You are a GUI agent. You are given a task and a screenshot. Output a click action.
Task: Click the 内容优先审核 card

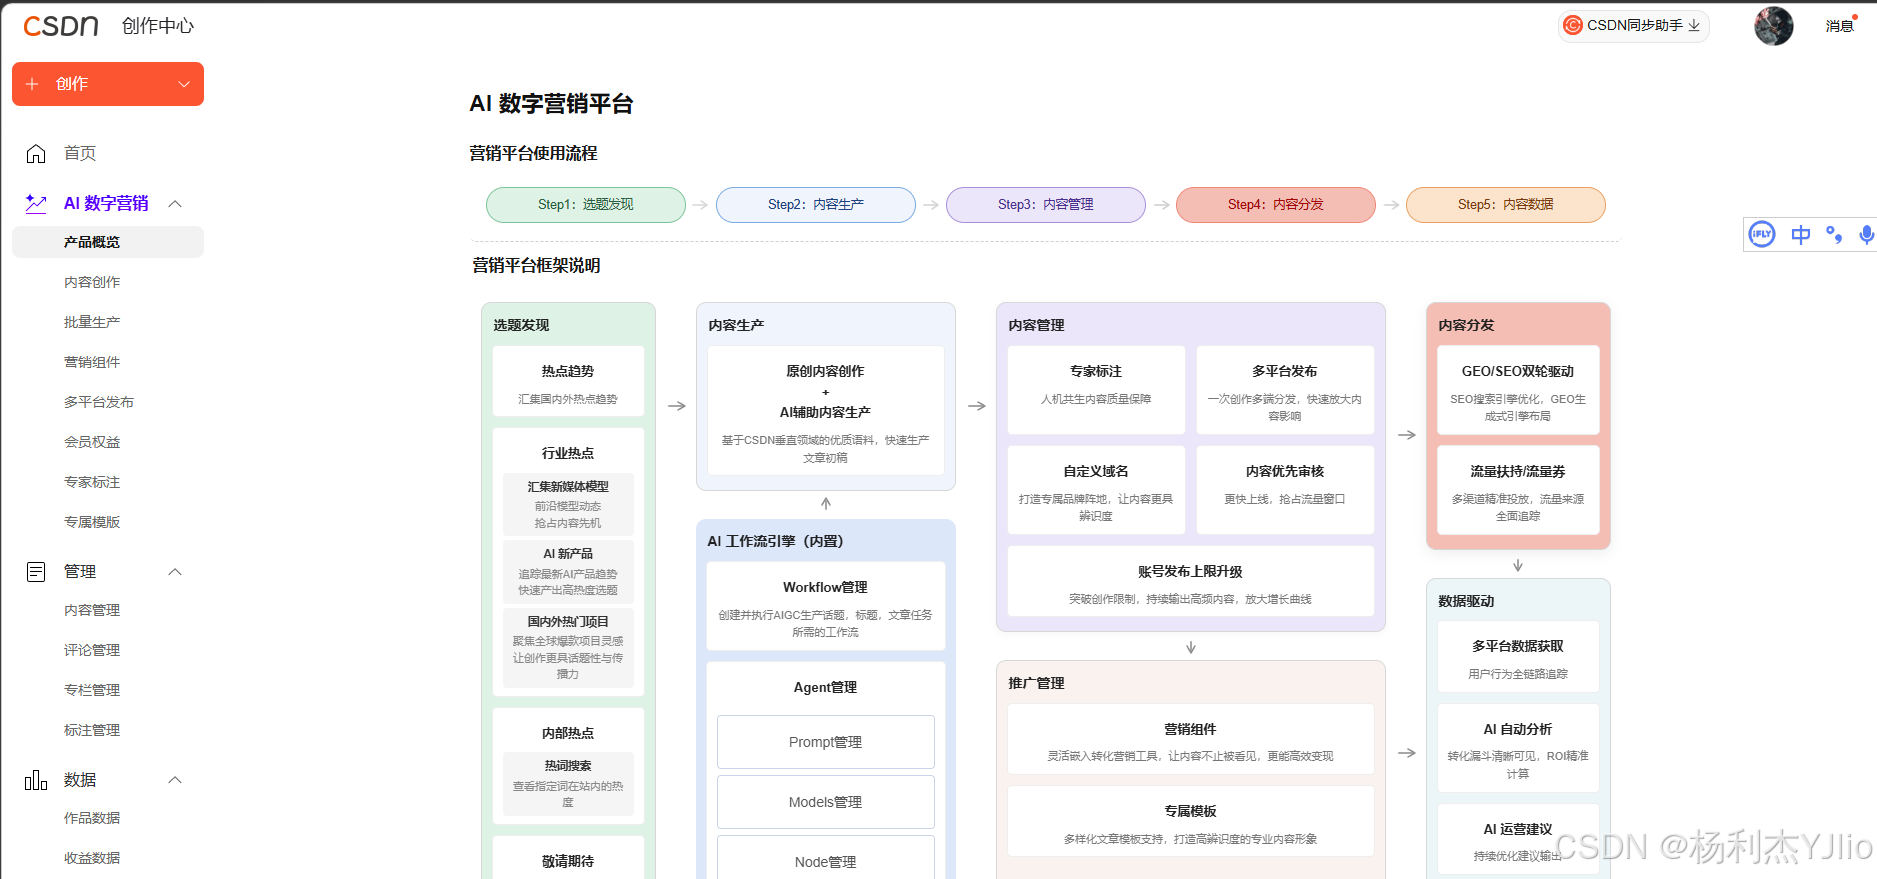pos(1285,490)
